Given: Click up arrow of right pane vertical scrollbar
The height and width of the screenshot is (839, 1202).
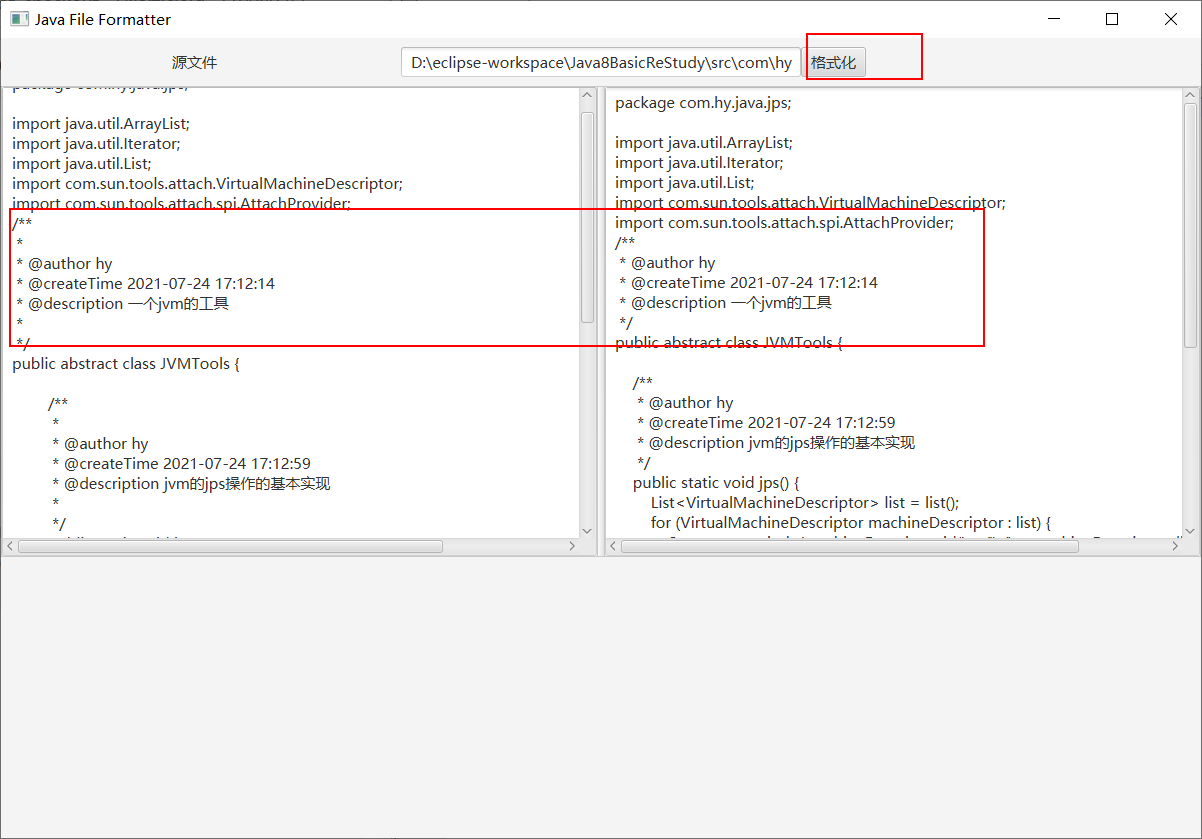Looking at the screenshot, I should [x=1190, y=96].
